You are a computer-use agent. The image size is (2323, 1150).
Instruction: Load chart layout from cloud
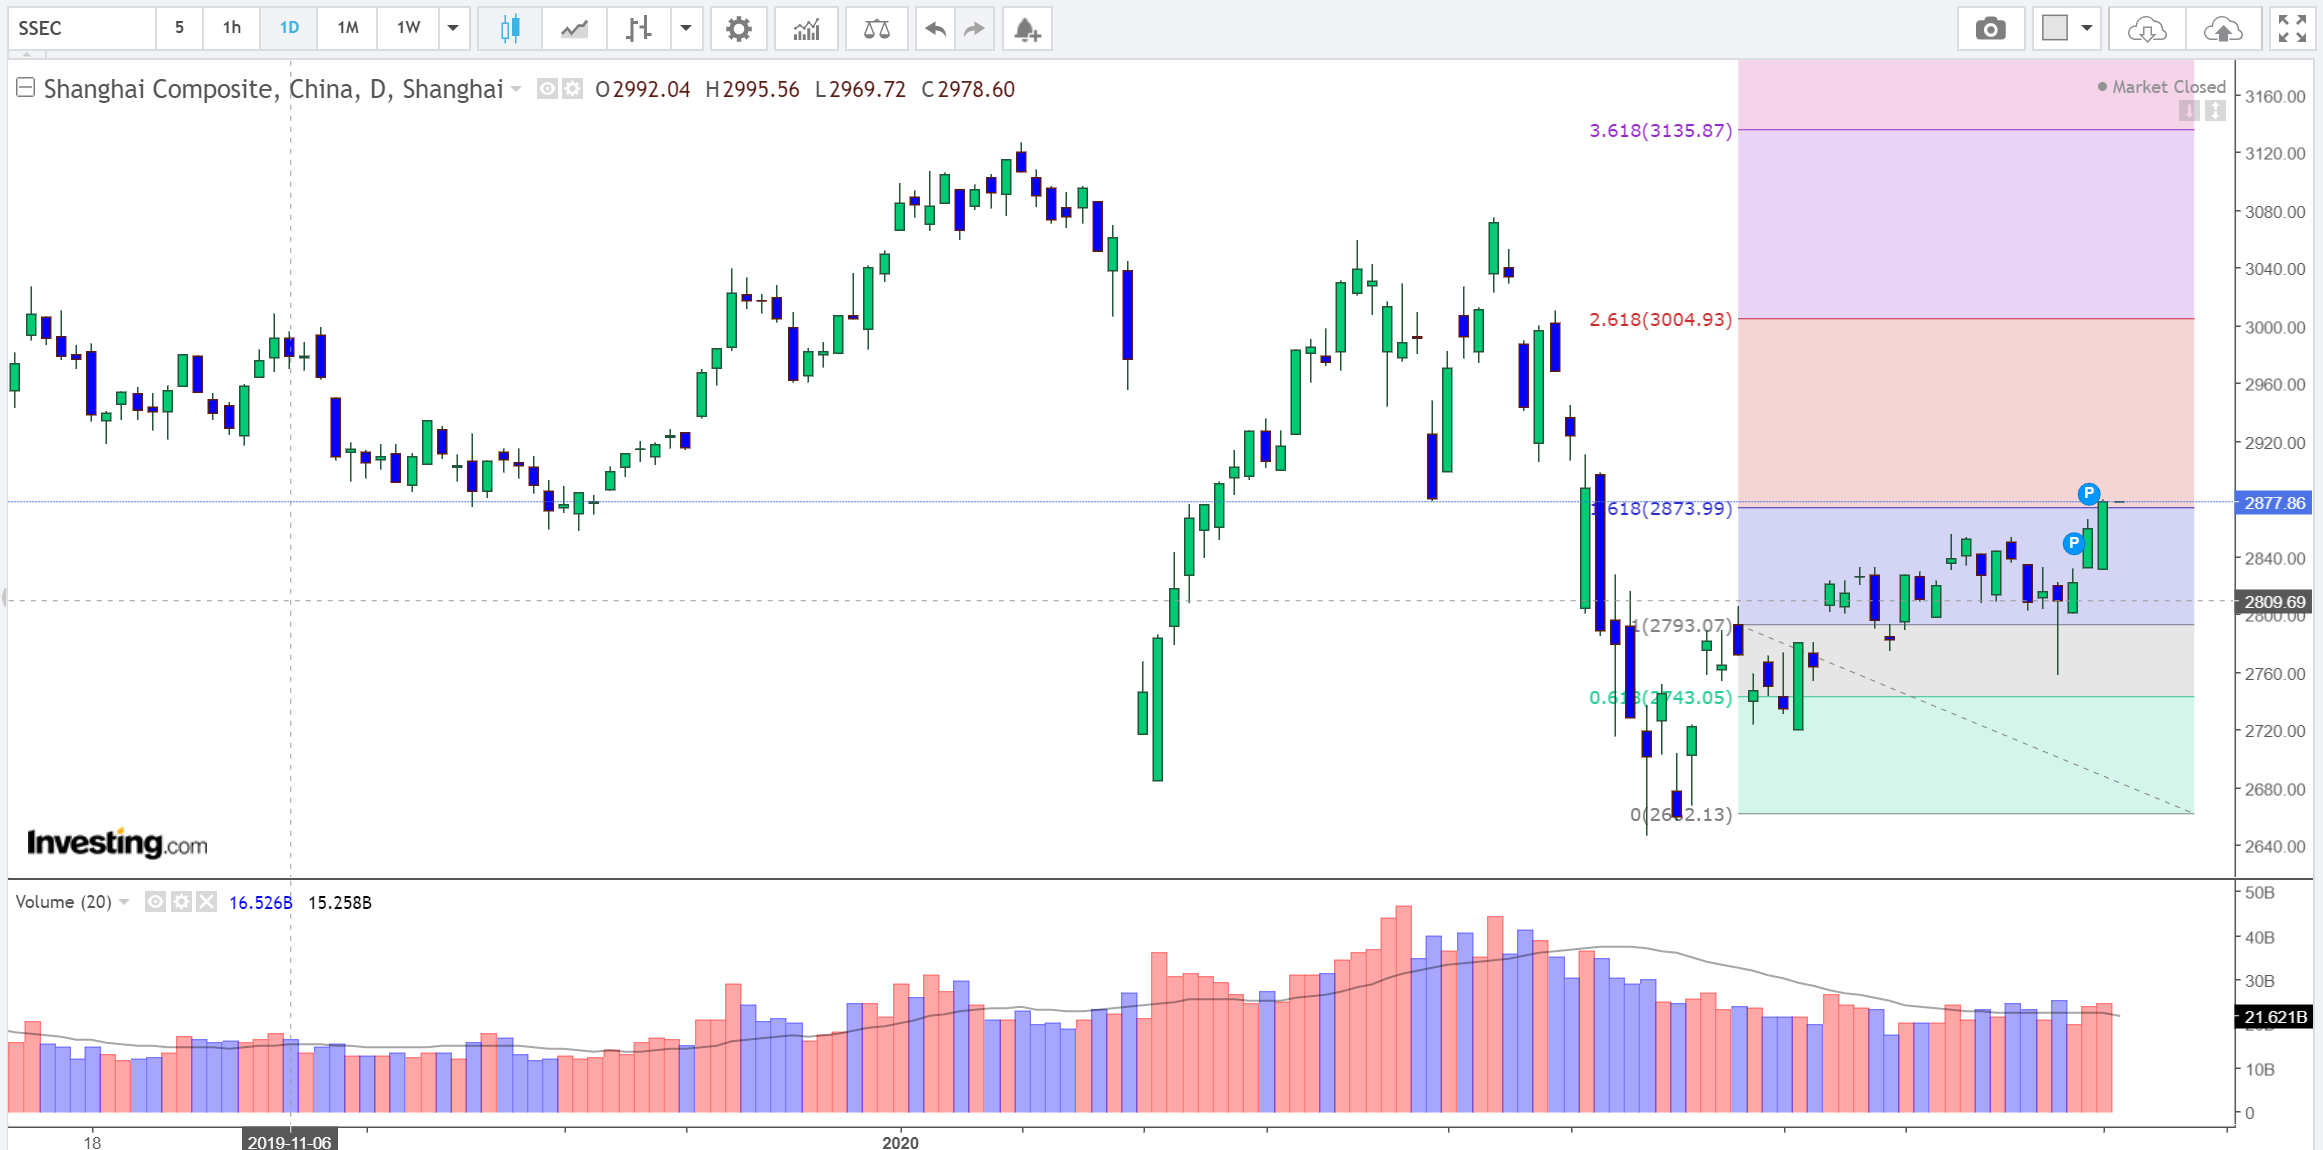pos(2146,28)
